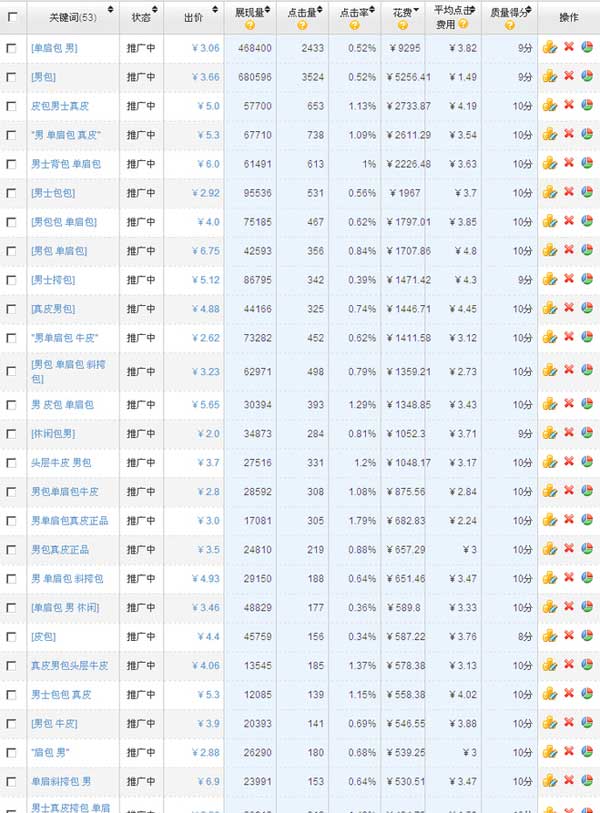Edit bid icon for [男包 单肩包 斜挎包] row
This screenshot has height=813, width=600.
(x=550, y=371)
